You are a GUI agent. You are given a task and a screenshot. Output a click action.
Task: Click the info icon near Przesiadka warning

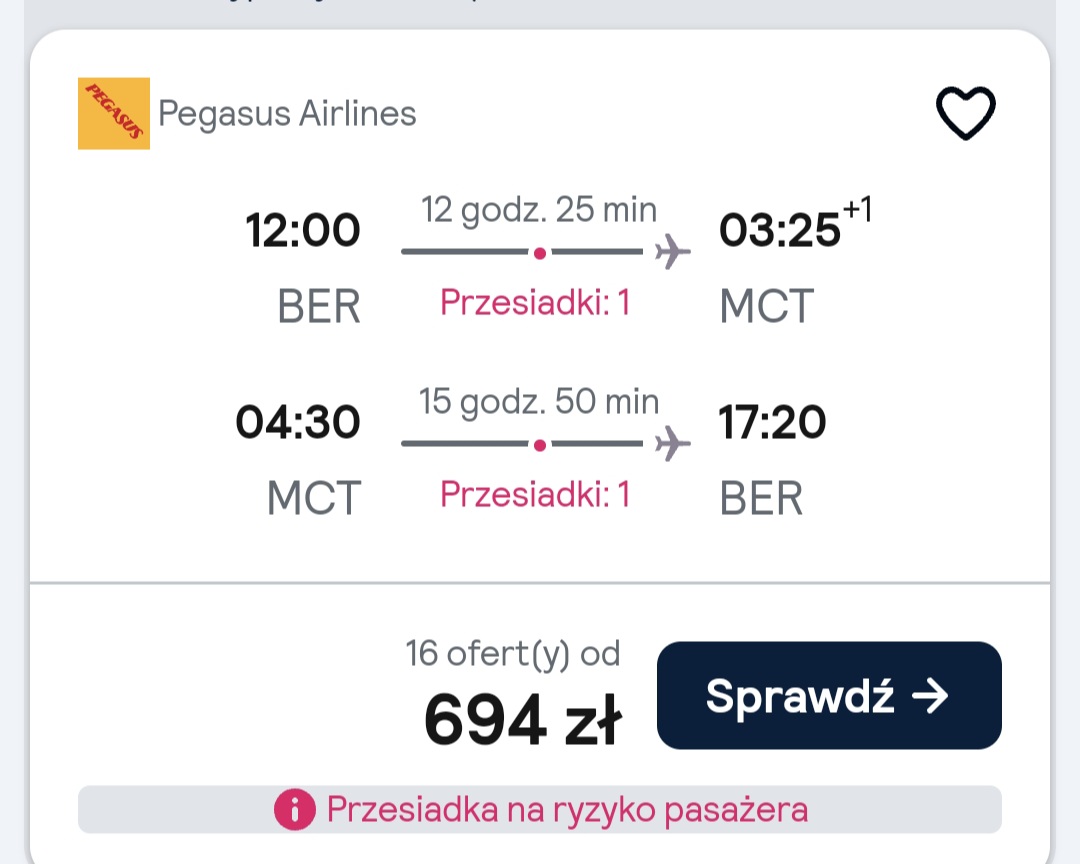(295, 810)
